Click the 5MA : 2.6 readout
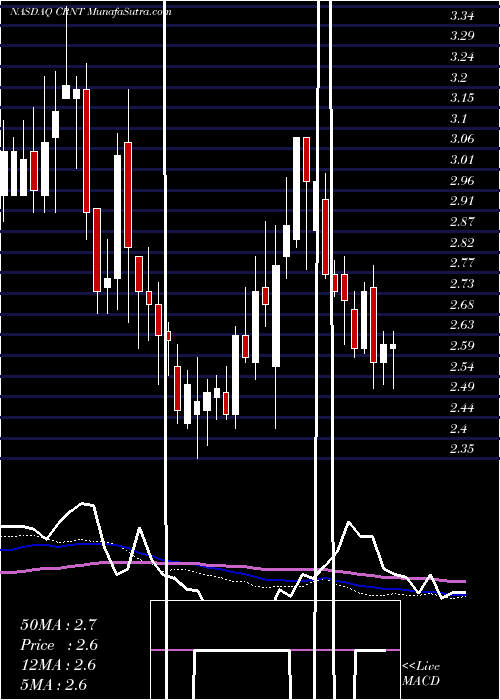Viewport: 500px width, 700px height. [54, 685]
